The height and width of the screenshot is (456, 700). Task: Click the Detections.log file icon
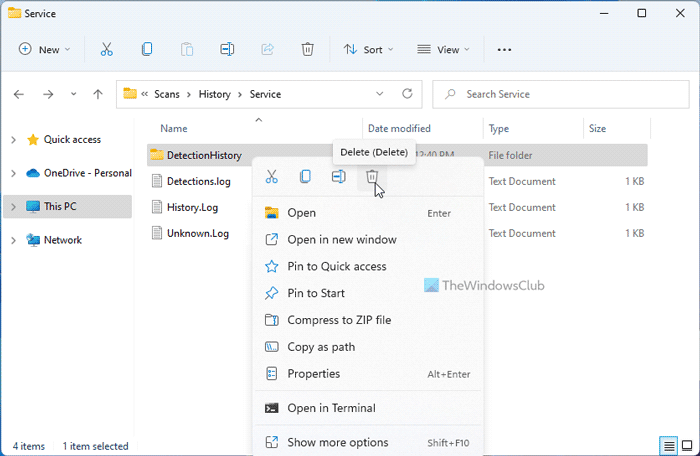coord(157,181)
